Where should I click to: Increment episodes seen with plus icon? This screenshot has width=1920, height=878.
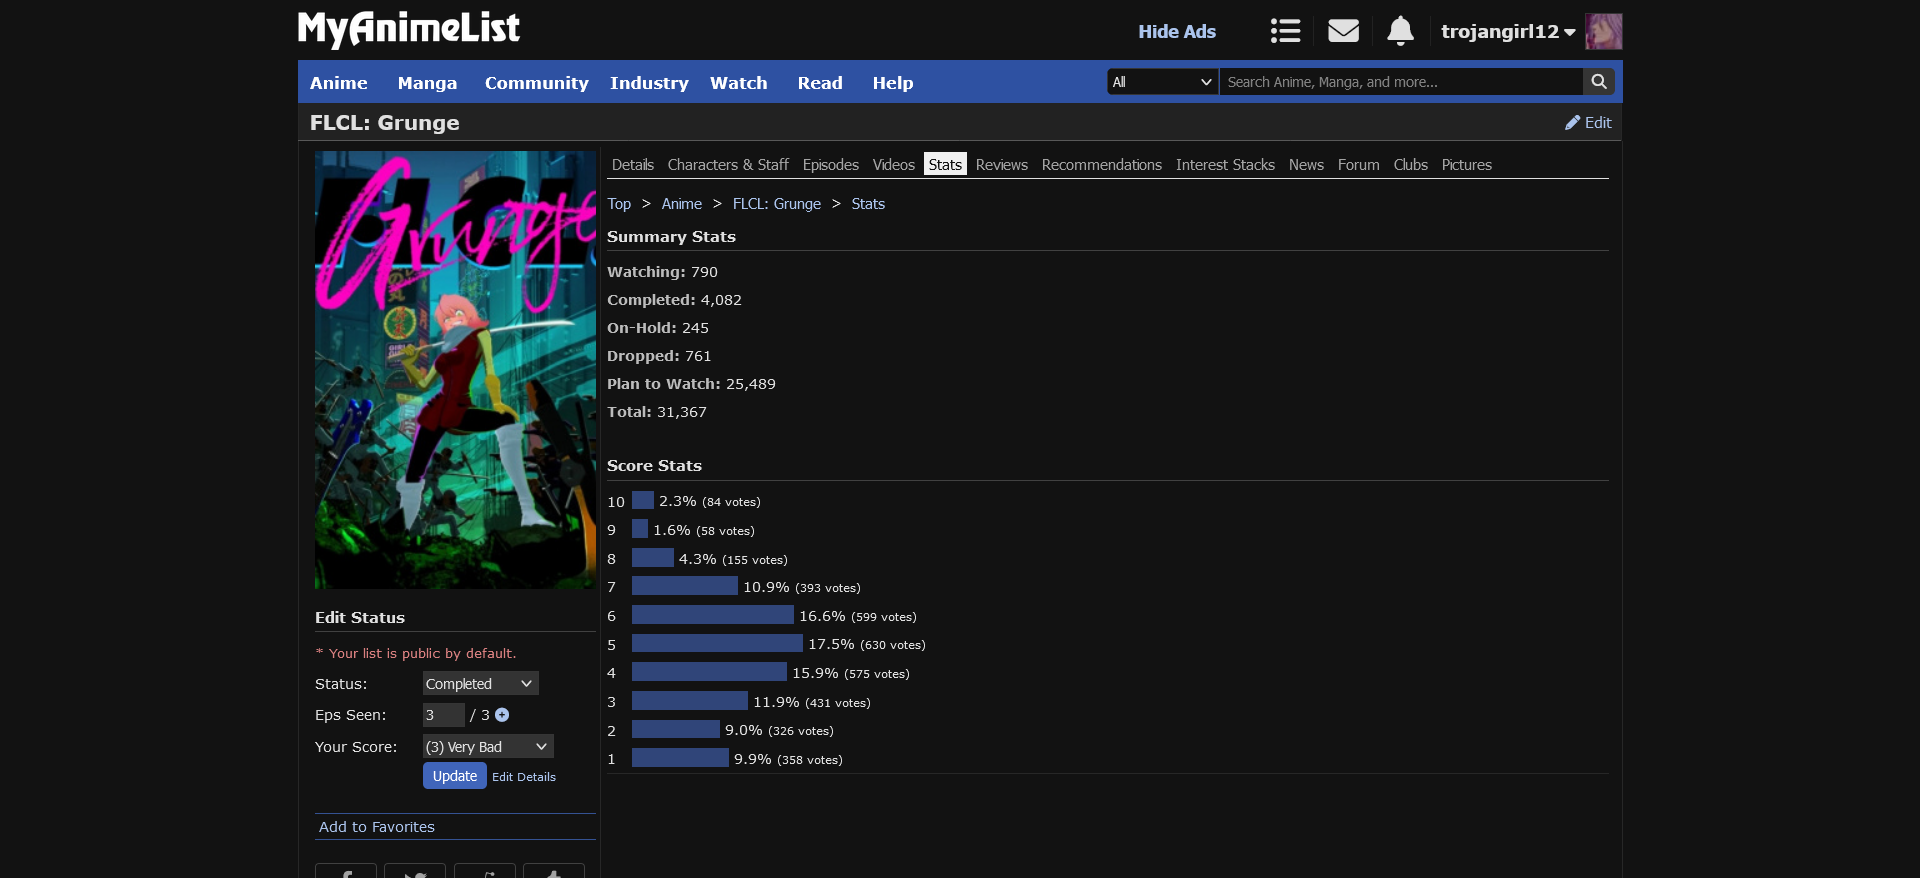pyautogui.click(x=502, y=715)
